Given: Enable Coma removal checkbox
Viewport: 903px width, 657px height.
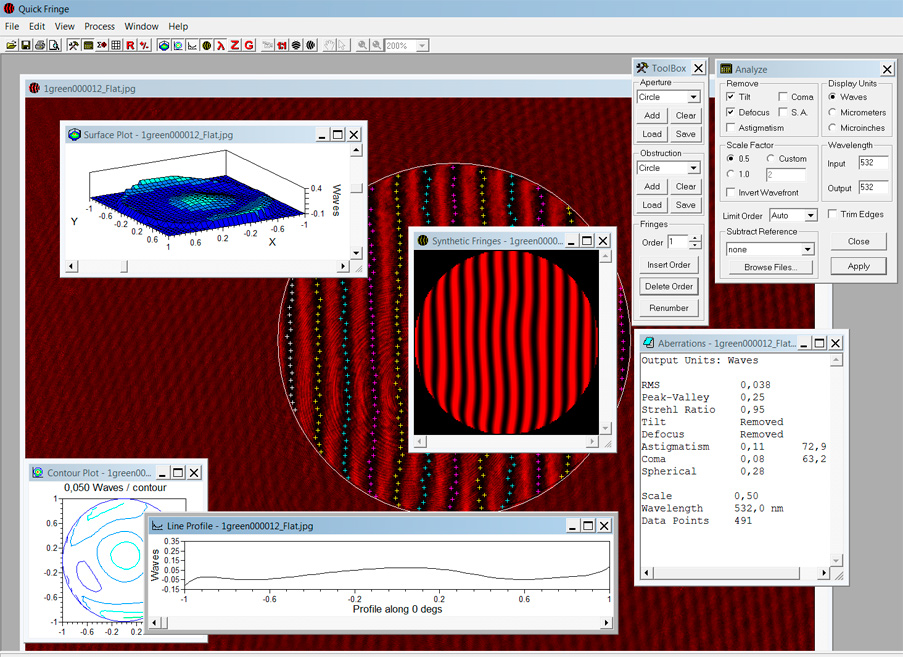Looking at the screenshot, I should point(783,97).
